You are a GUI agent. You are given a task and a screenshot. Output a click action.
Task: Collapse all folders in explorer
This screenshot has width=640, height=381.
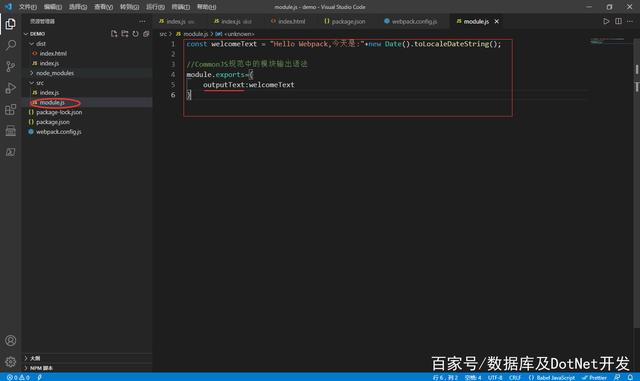[146, 34]
